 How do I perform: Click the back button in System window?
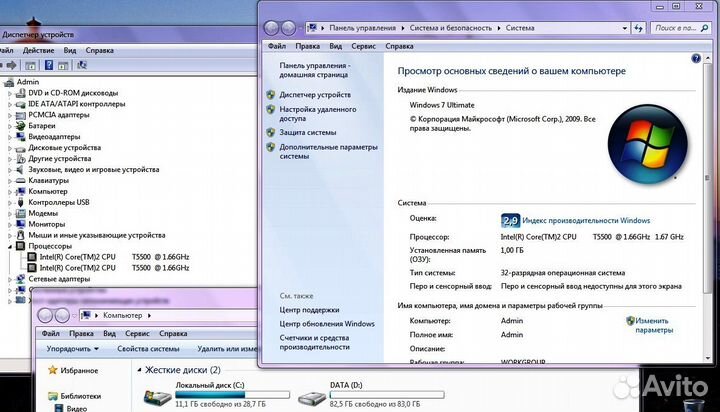tap(271, 28)
